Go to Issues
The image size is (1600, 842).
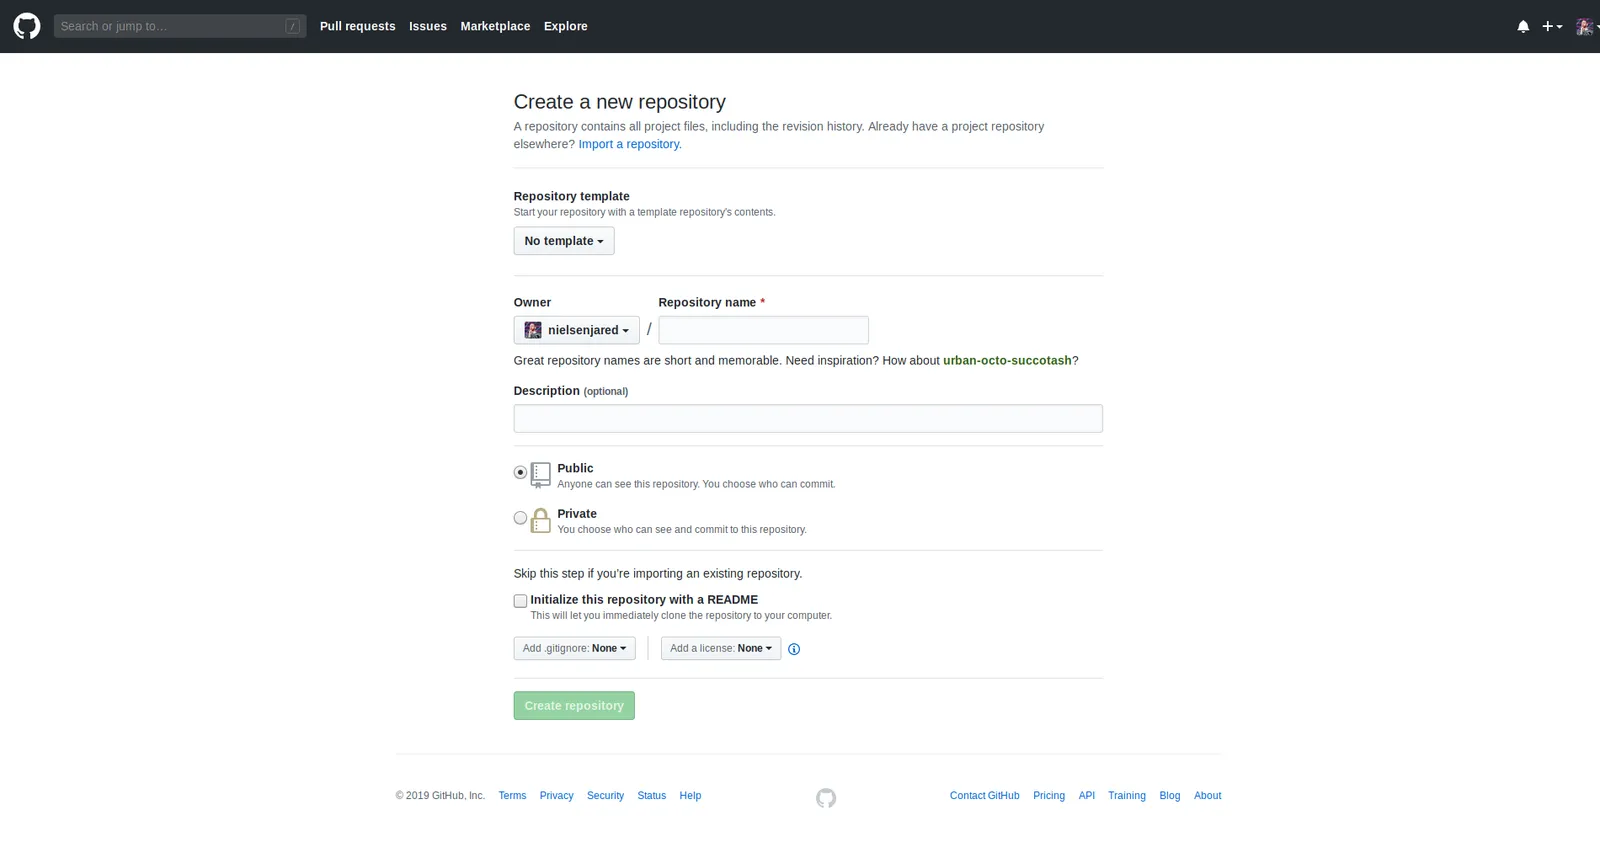pyautogui.click(x=428, y=26)
